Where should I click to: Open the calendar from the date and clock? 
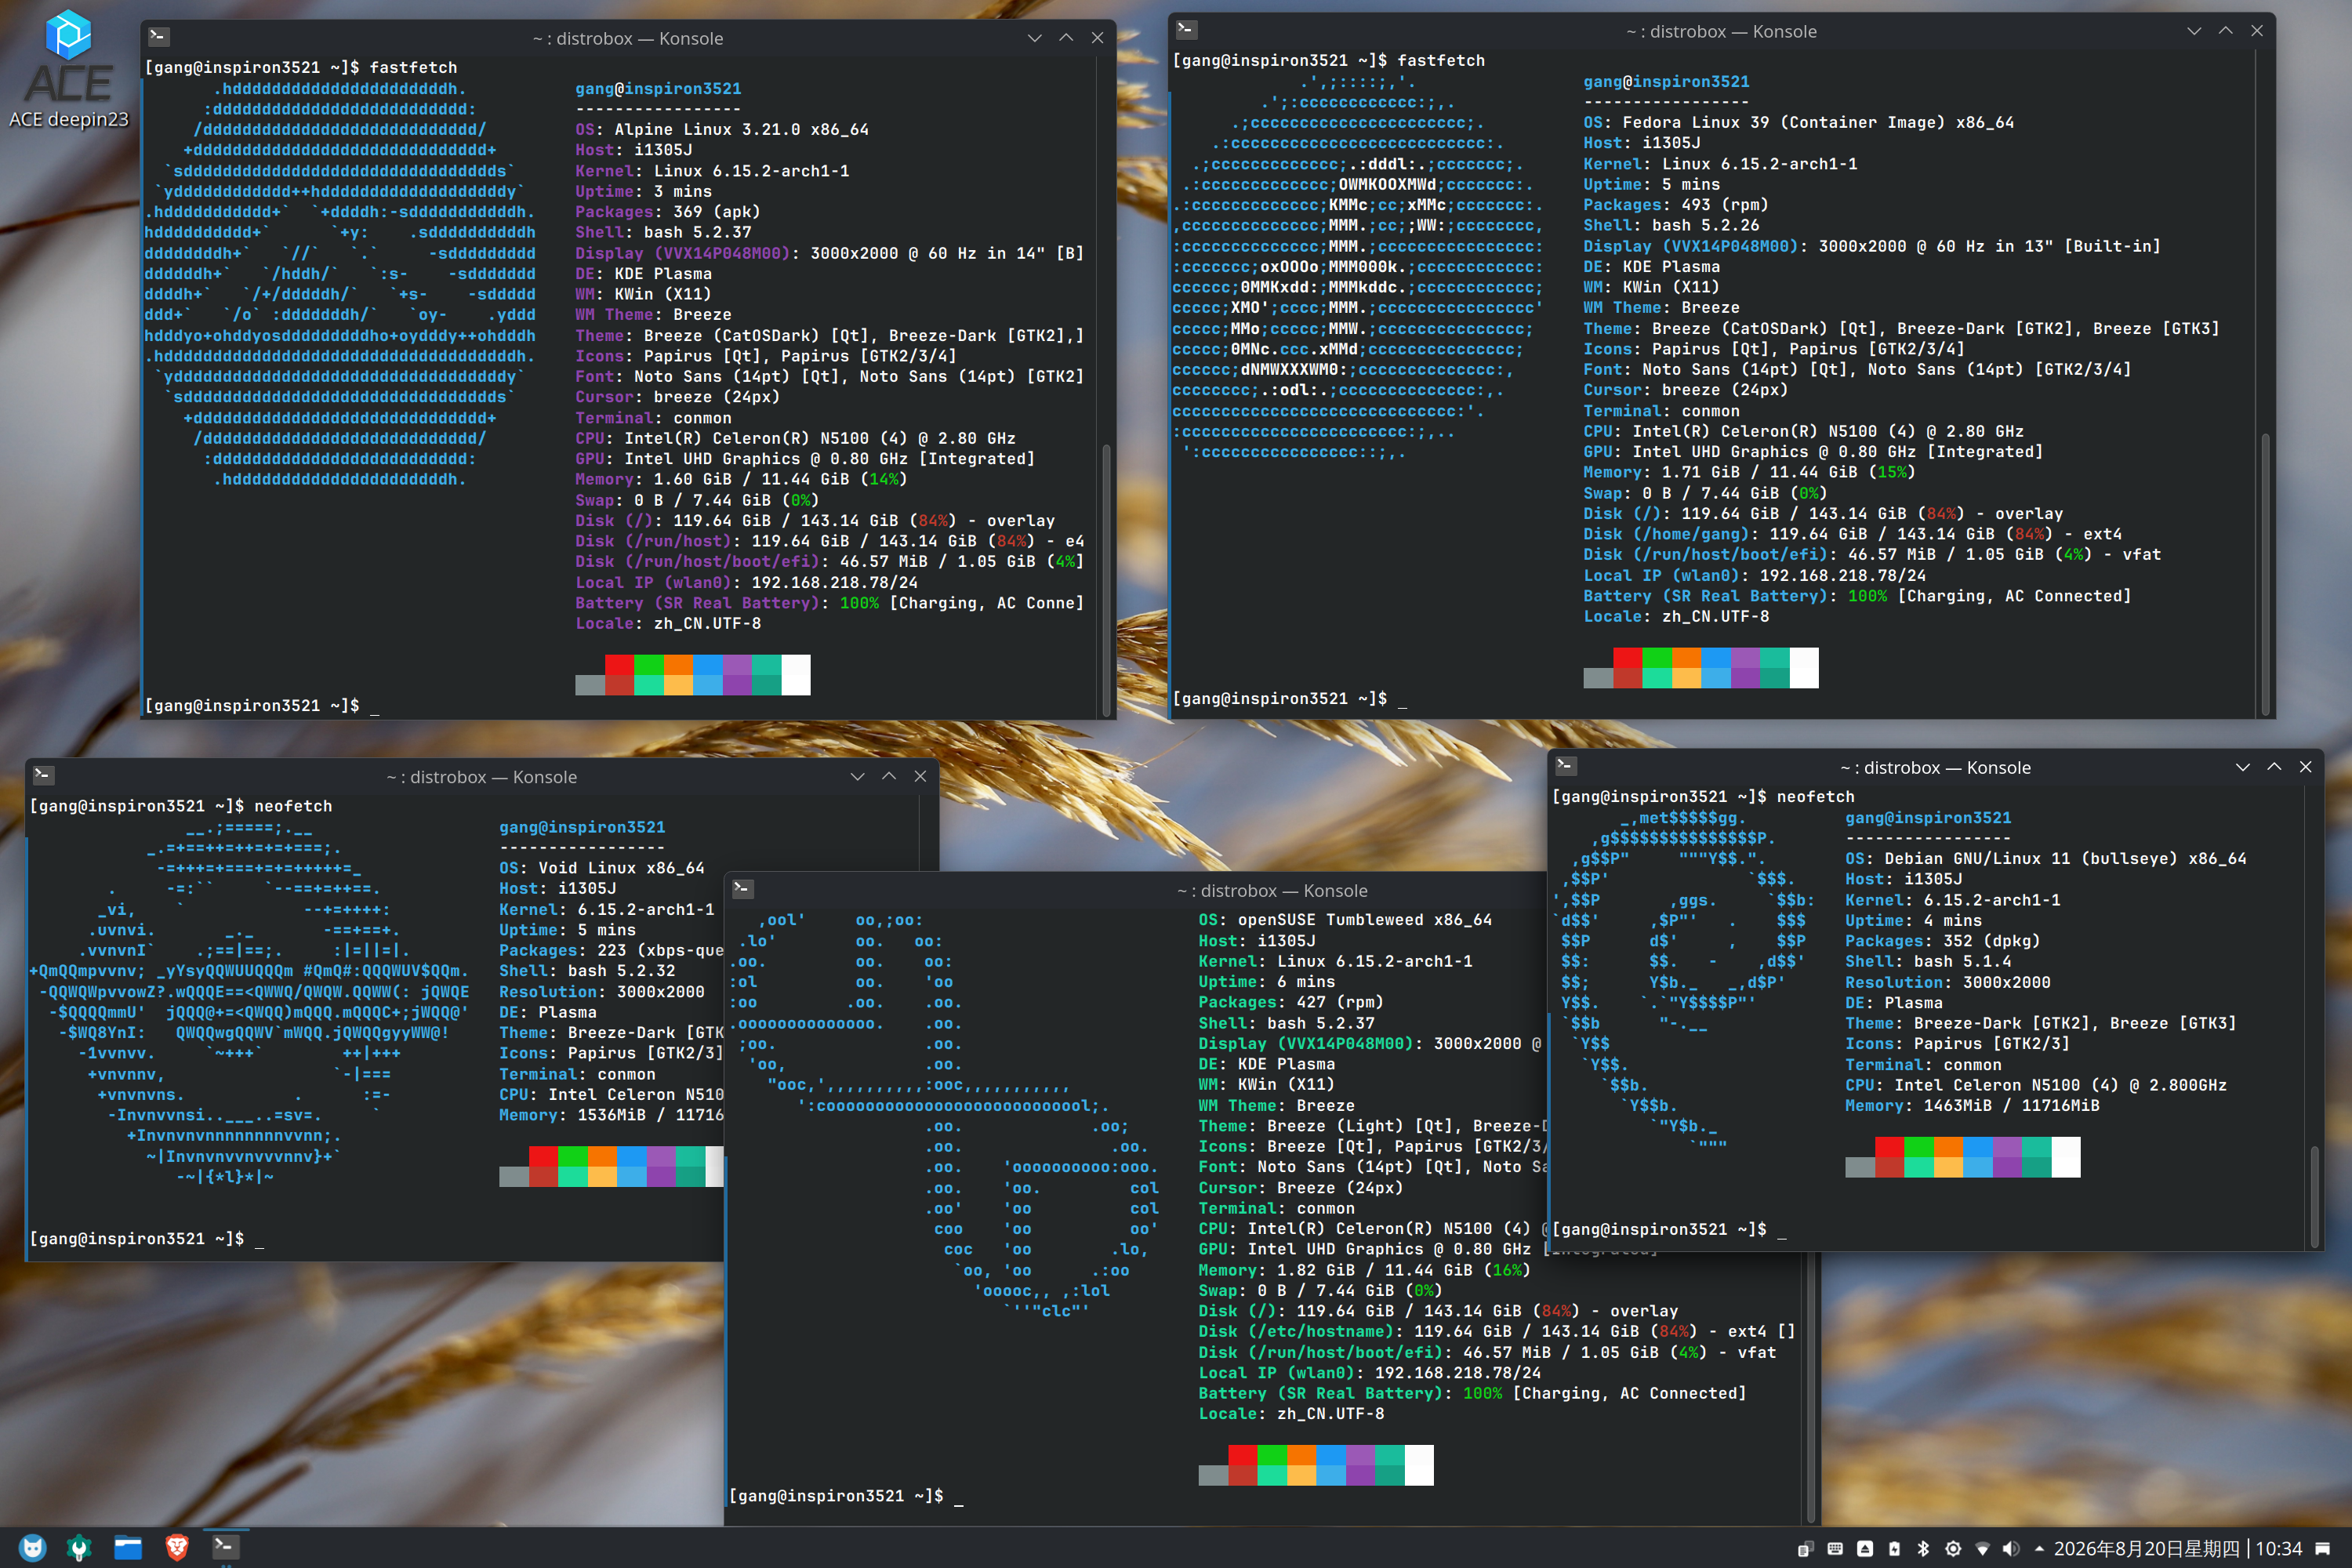pyautogui.click(x=2178, y=1549)
